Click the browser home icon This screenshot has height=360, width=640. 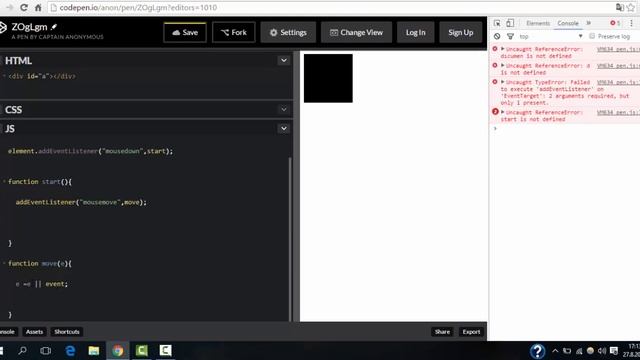point(38,8)
